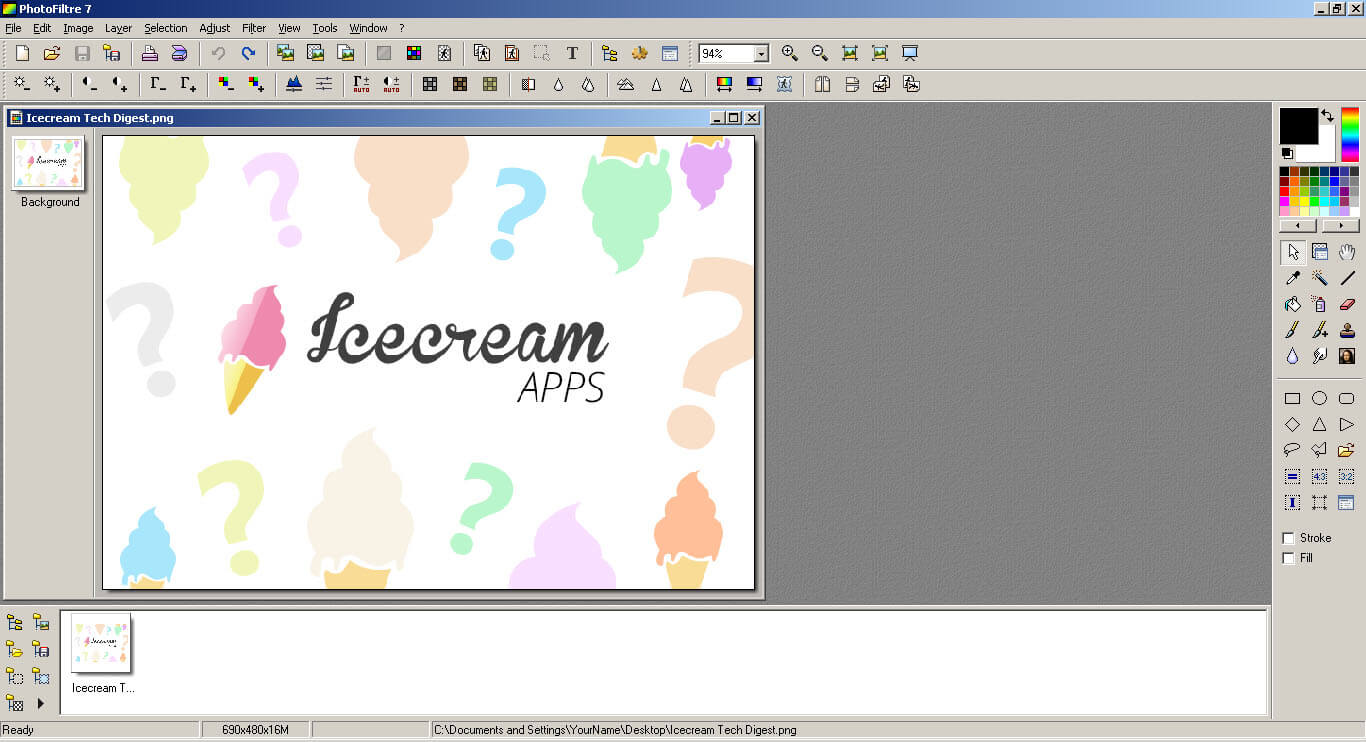Select the Magic wand tool
This screenshot has height=742, width=1366.
(1319, 278)
